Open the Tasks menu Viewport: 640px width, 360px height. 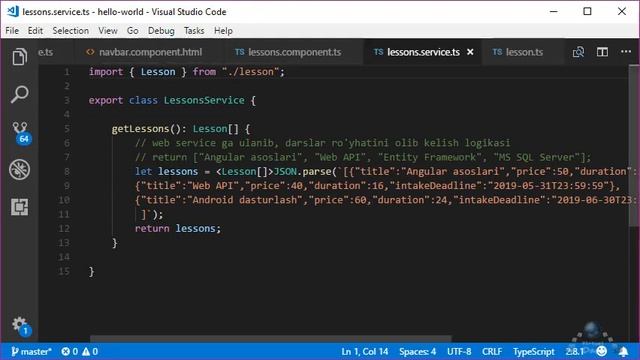click(194, 31)
